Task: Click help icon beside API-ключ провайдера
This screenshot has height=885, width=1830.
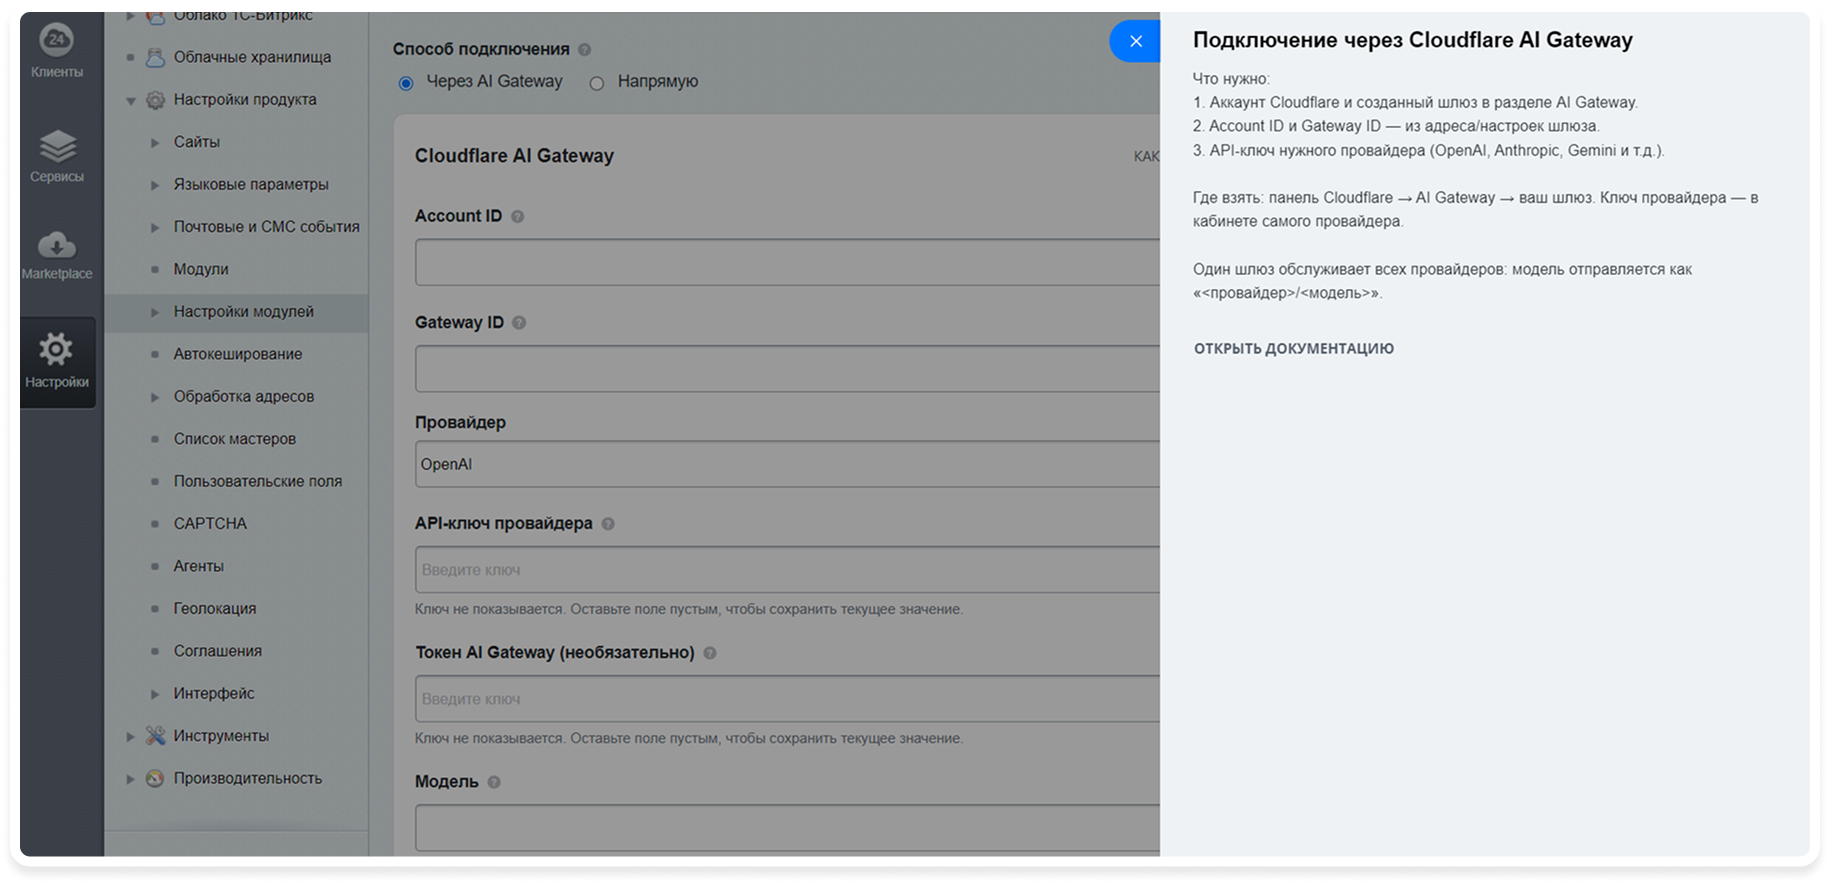Action: coord(608,524)
